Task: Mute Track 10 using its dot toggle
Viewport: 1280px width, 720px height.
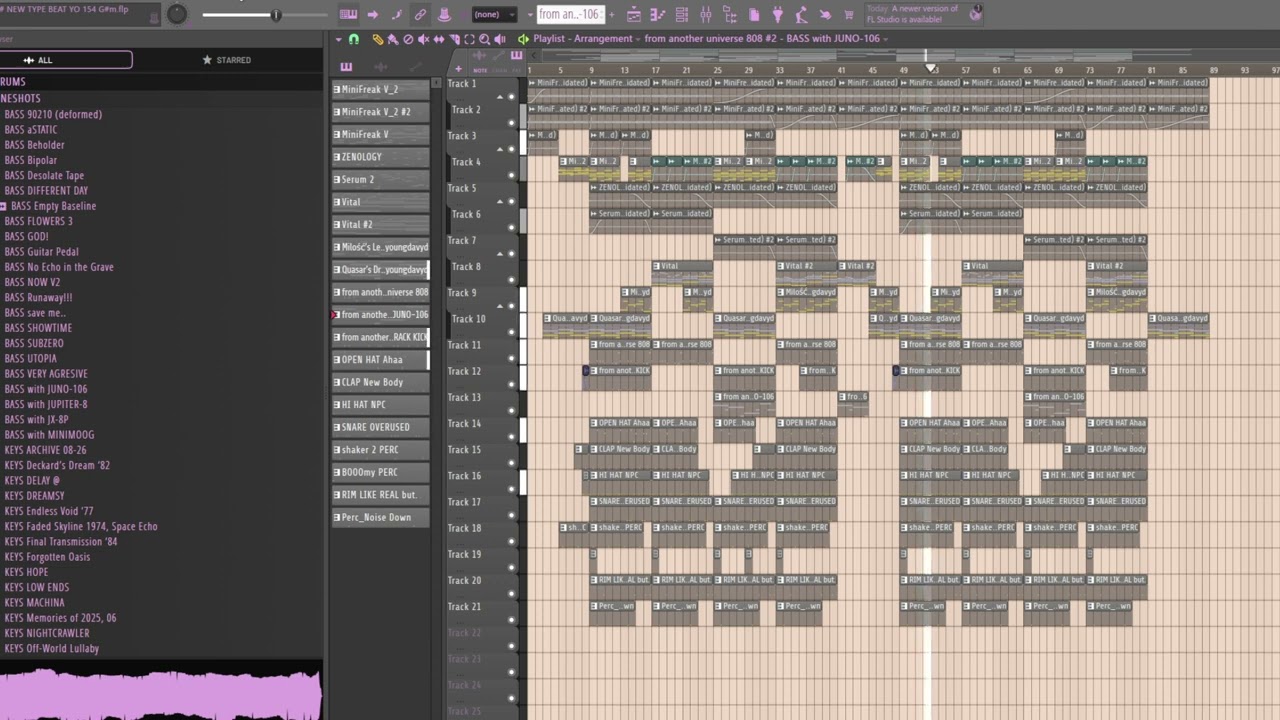Action: [x=511, y=331]
